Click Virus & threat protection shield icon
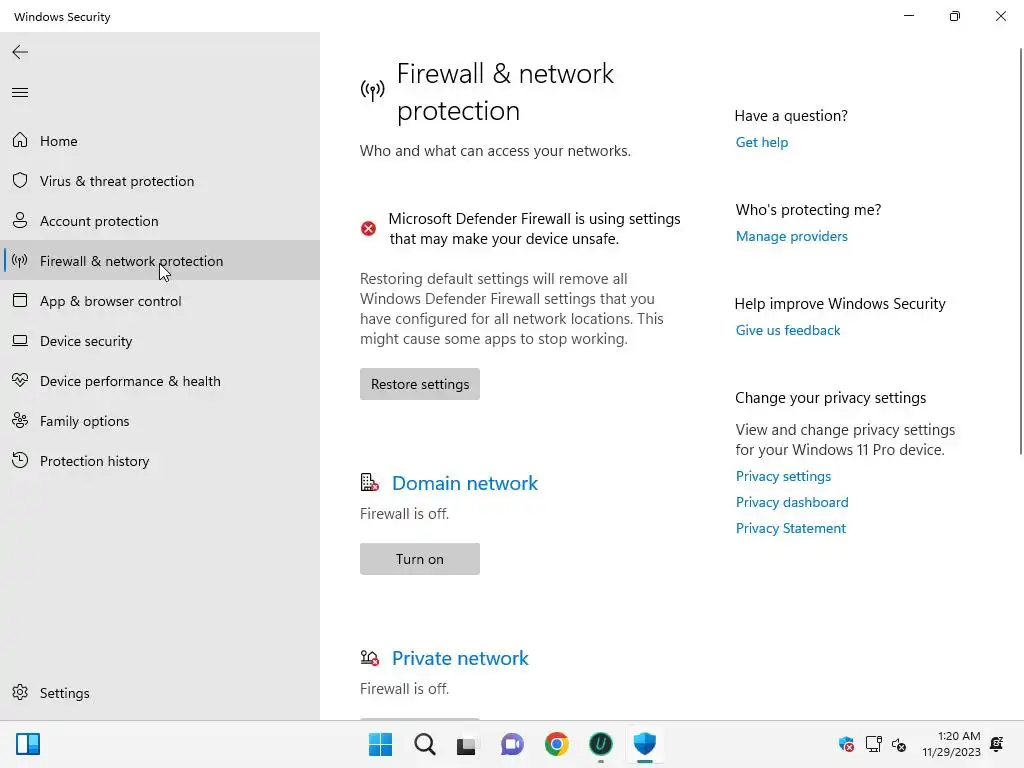 point(20,181)
